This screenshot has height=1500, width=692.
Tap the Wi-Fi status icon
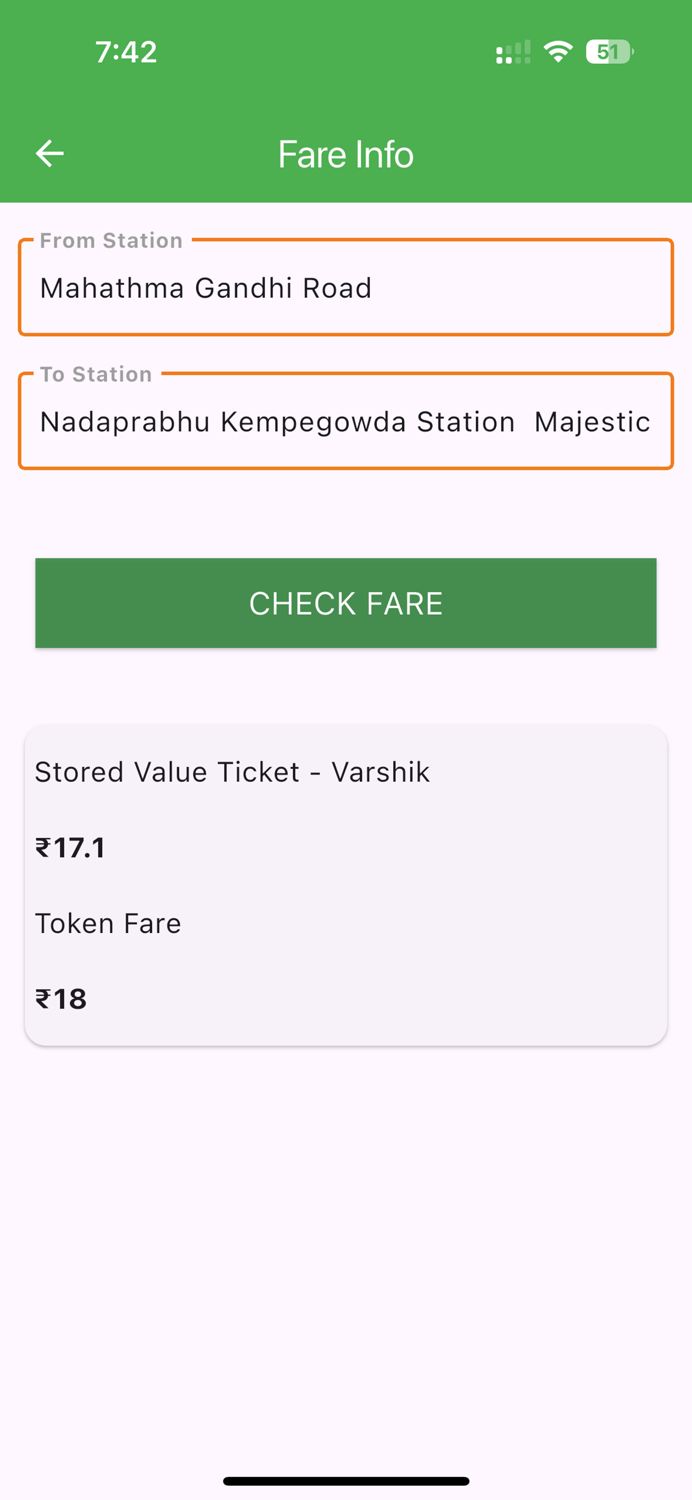pos(556,51)
